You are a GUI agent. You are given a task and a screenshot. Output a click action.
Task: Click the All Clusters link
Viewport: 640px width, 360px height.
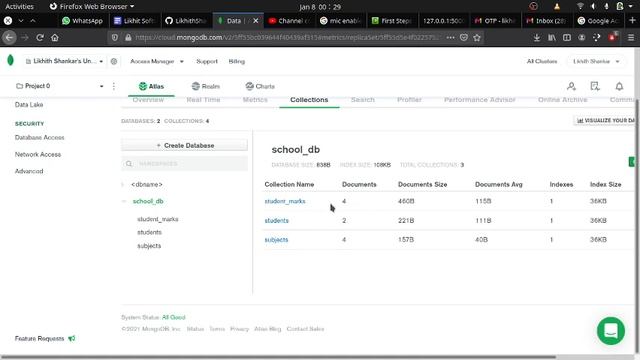(x=542, y=61)
